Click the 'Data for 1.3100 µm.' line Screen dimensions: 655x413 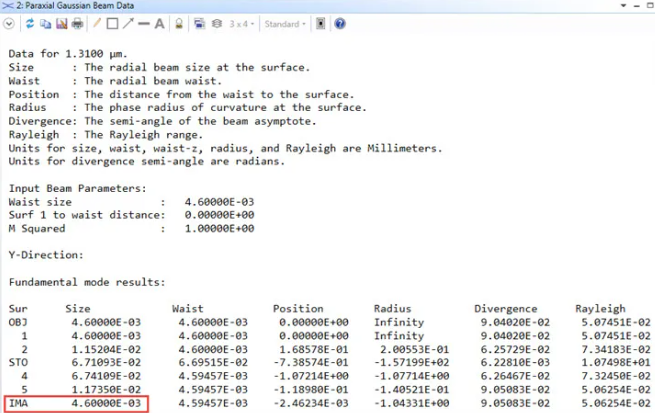coord(68,54)
